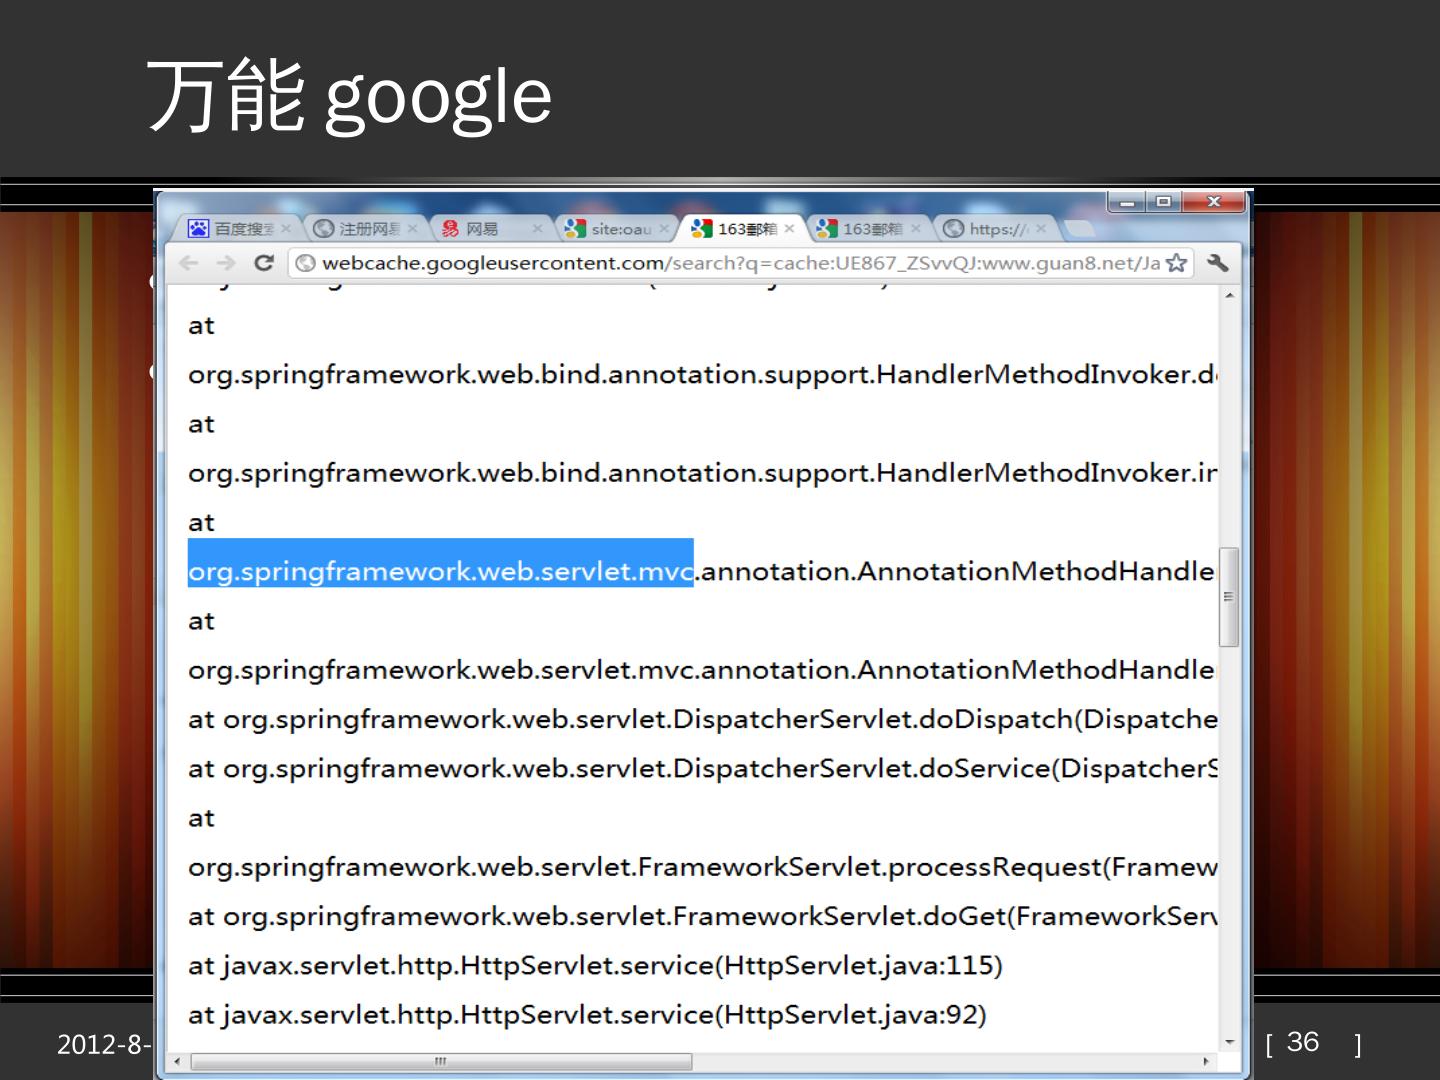Minimize the Chrome window

tap(1126, 202)
